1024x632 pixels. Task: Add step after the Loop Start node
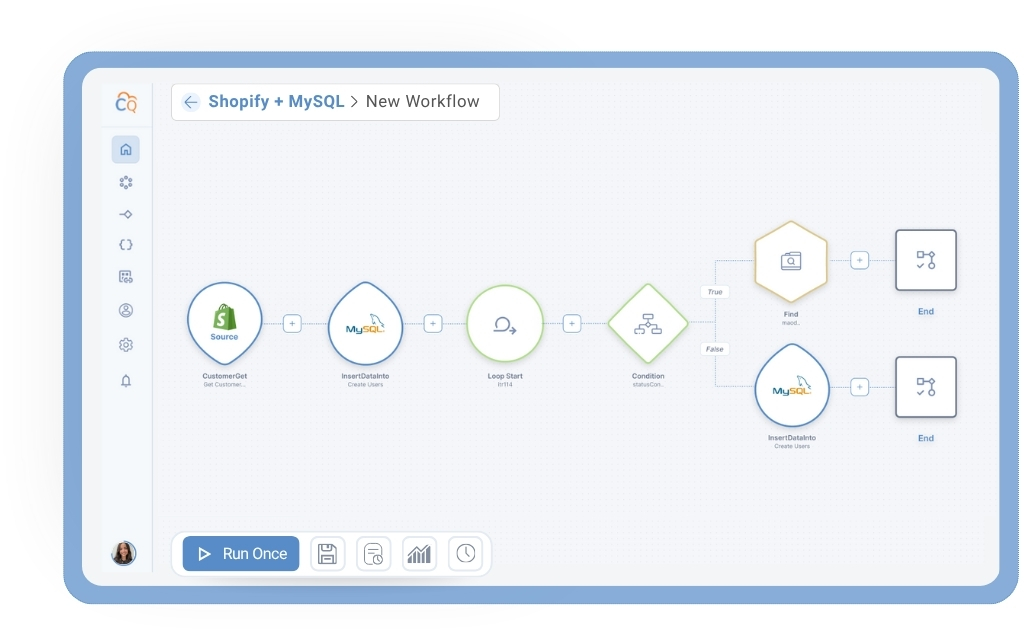click(x=572, y=323)
